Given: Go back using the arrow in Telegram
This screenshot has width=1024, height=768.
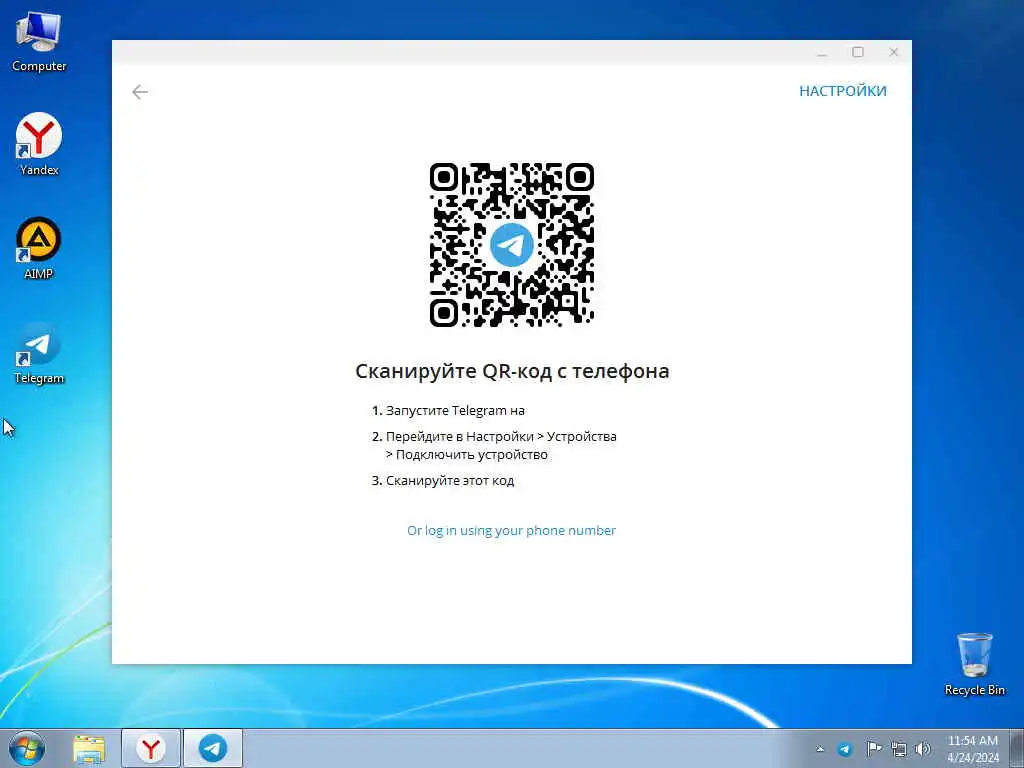Looking at the screenshot, I should [x=140, y=92].
